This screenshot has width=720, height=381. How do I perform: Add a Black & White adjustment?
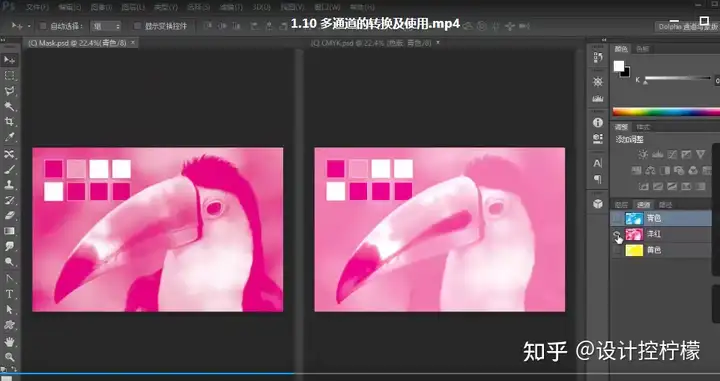pos(664,171)
